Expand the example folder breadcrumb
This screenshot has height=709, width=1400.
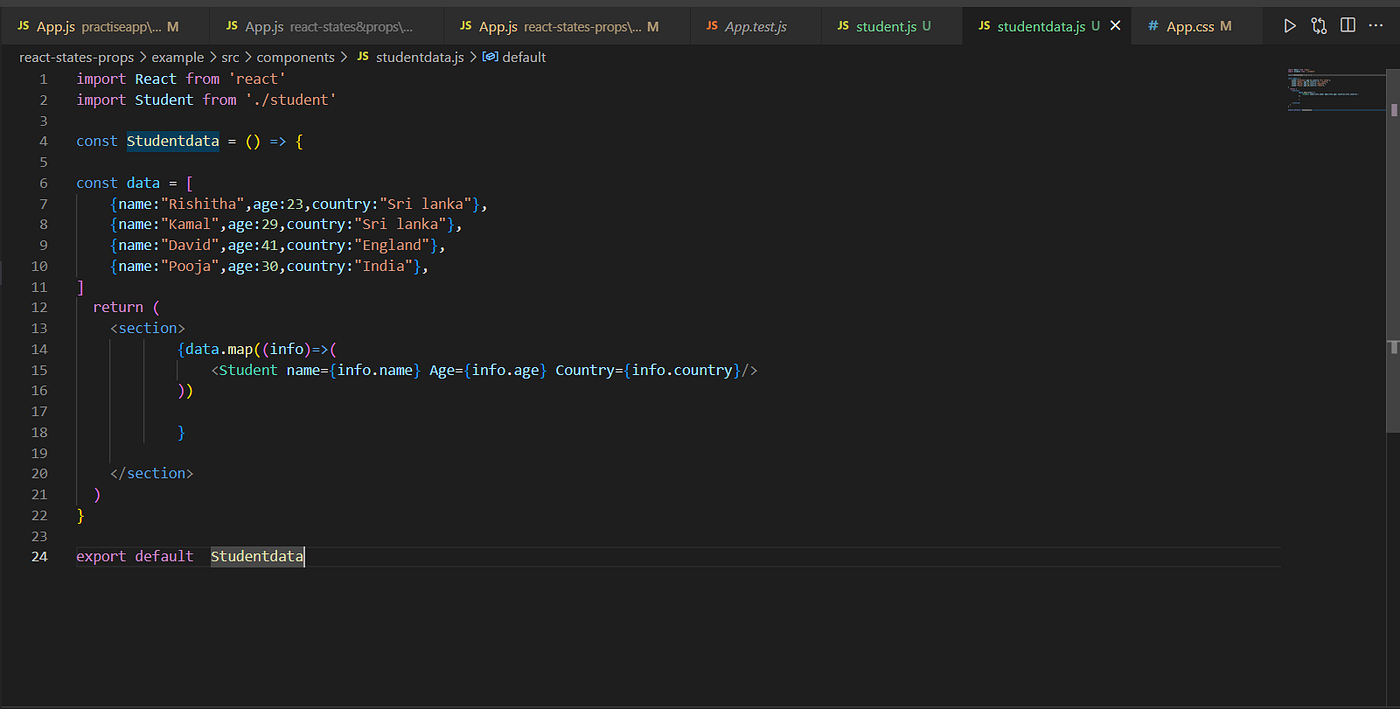(178, 57)
